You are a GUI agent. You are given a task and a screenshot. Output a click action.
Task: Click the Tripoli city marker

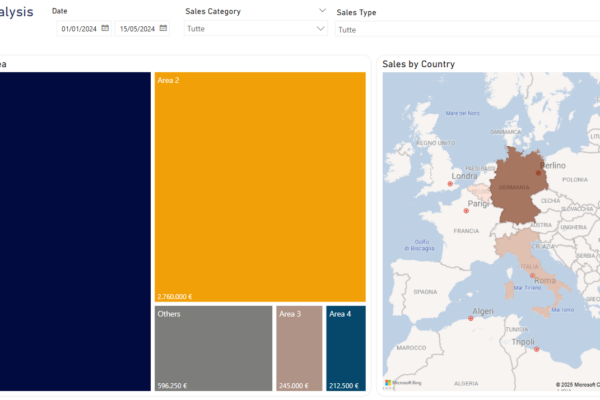tap(536, 349)
